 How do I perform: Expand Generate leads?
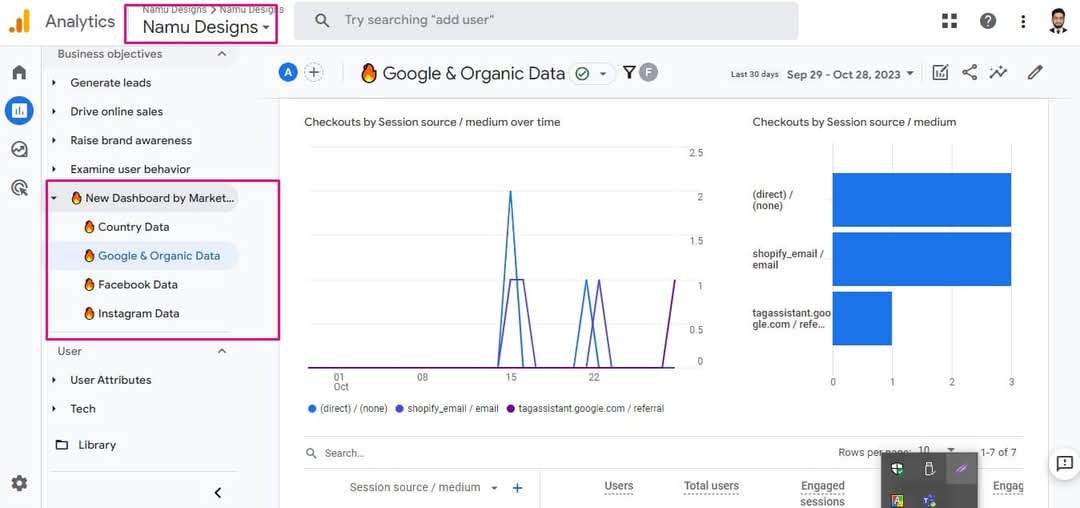point(54,83)
